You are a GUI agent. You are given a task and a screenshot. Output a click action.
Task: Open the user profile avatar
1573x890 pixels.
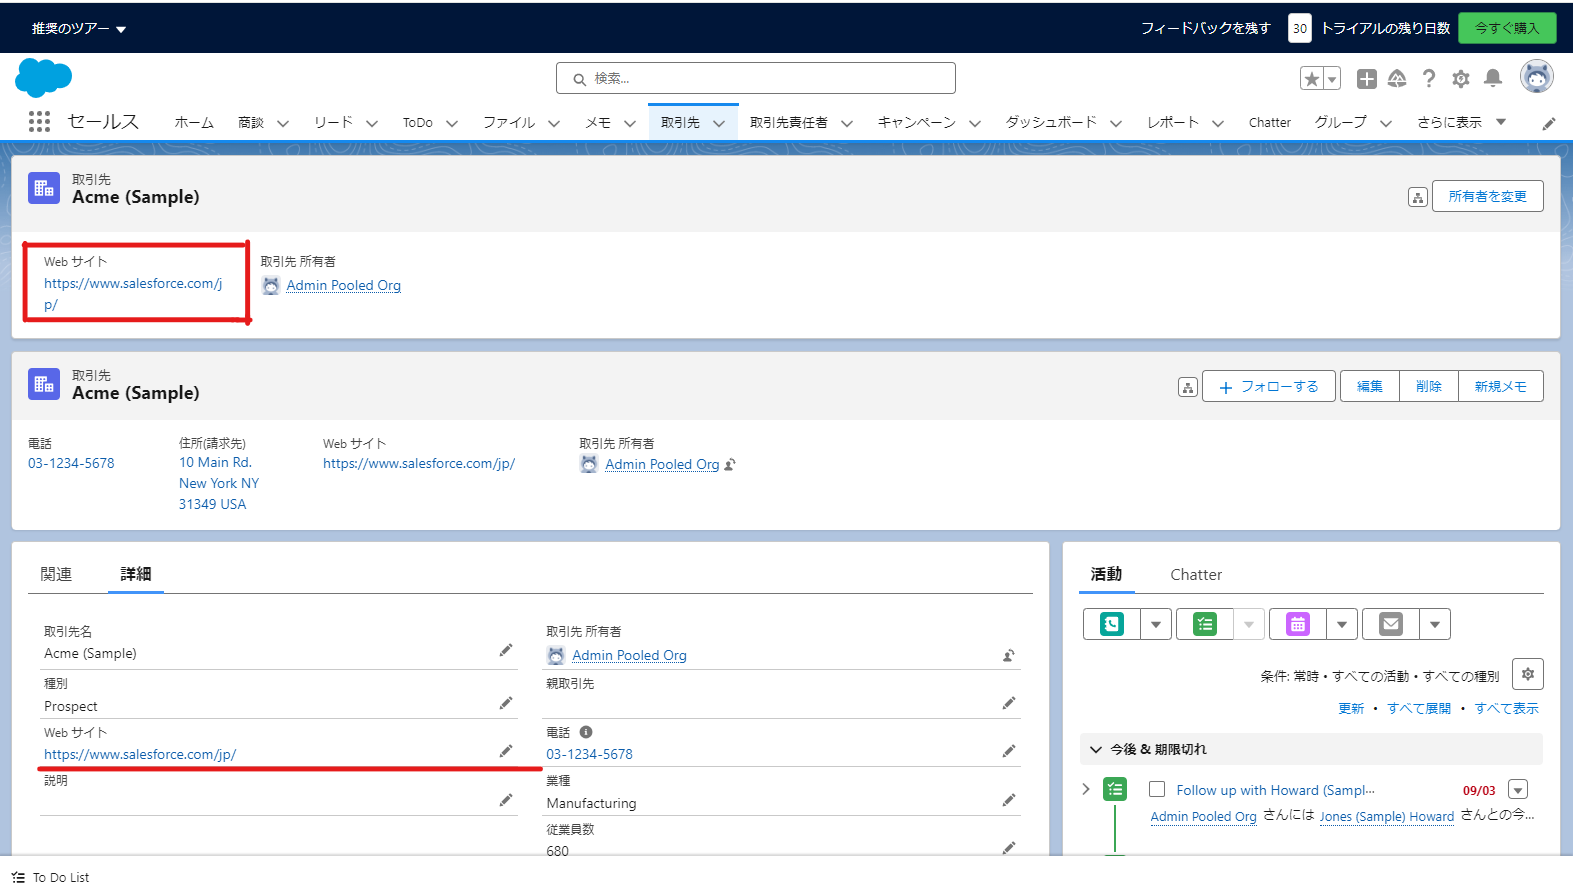1537,76
